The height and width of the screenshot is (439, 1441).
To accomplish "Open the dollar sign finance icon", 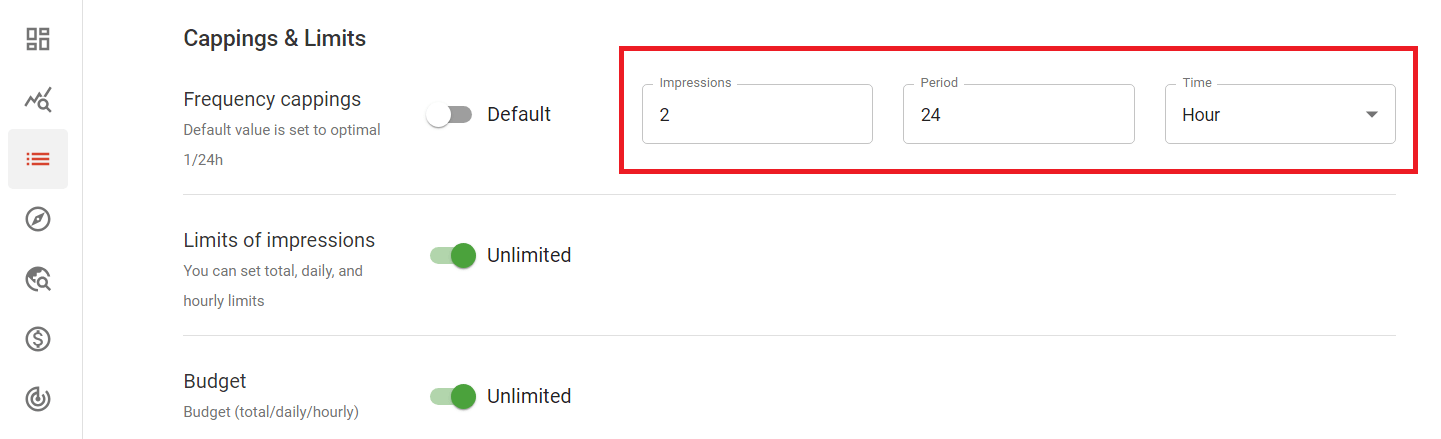I will point(38,339).
